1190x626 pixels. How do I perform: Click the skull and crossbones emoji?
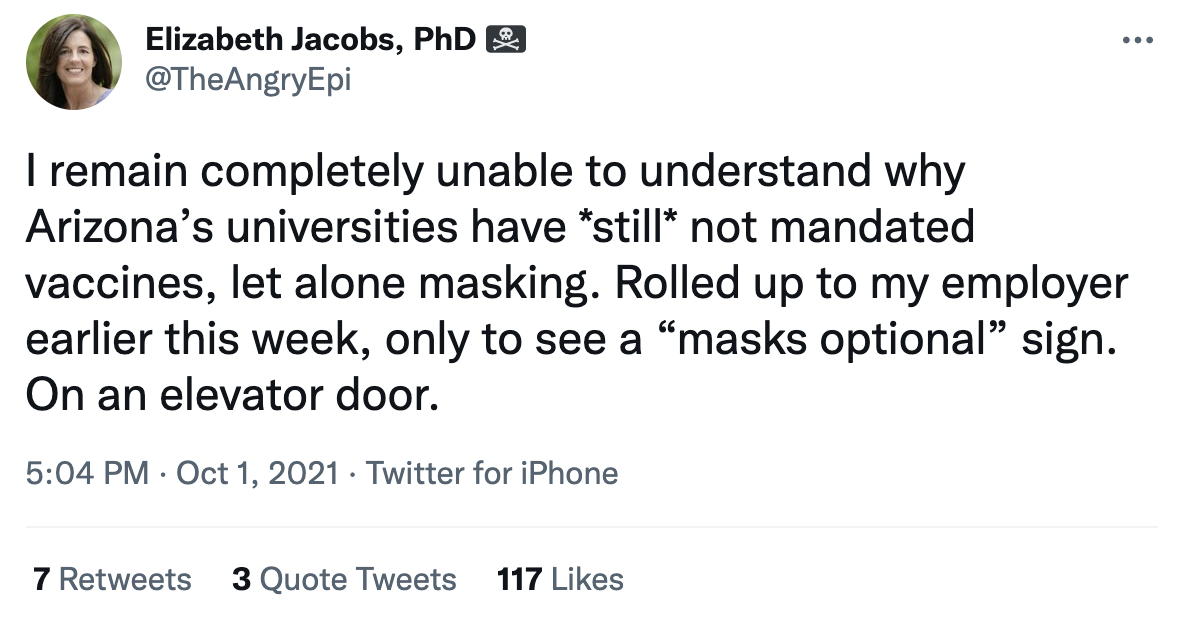click(x=505, y=40)
